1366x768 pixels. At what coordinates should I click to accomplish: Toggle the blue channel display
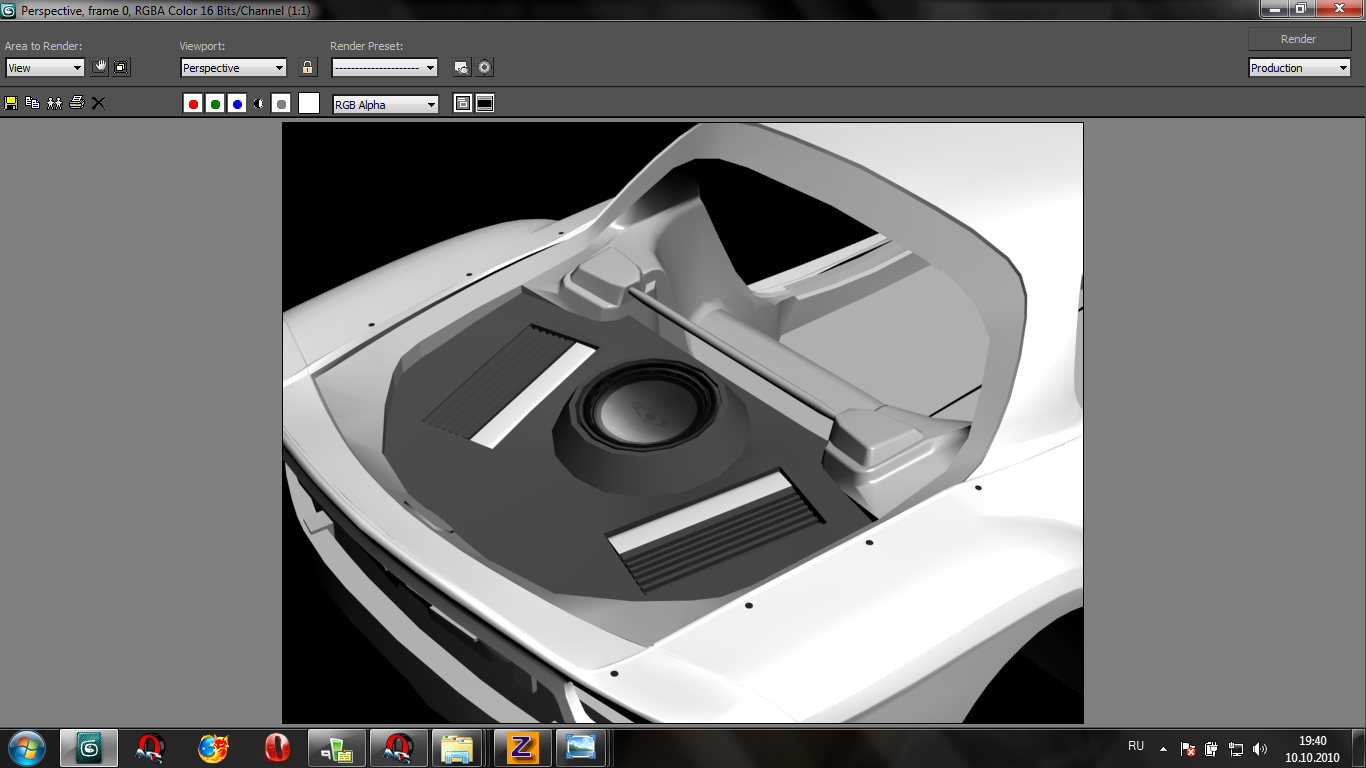[x=237, y=104]
